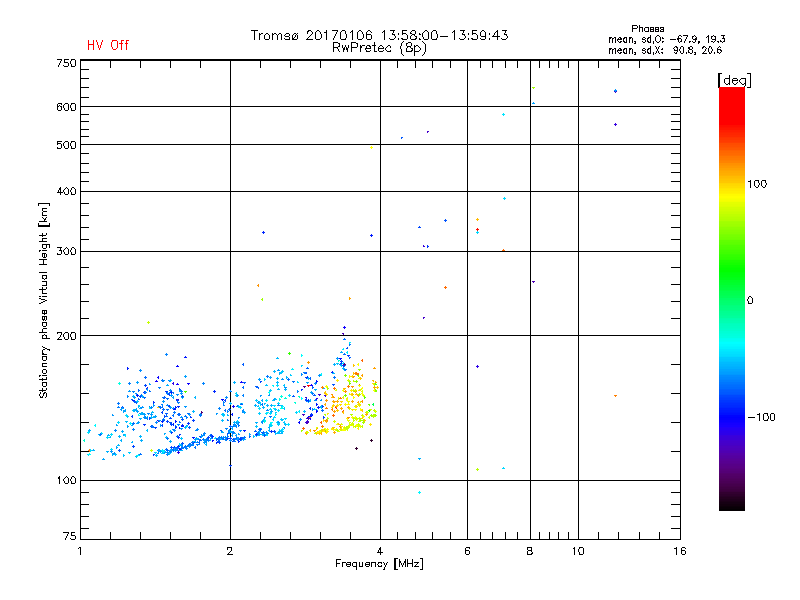Click the 'mean, sd,O: -67.9, 19.3' line
The image size is (800, 600).
tap(666, 39)
